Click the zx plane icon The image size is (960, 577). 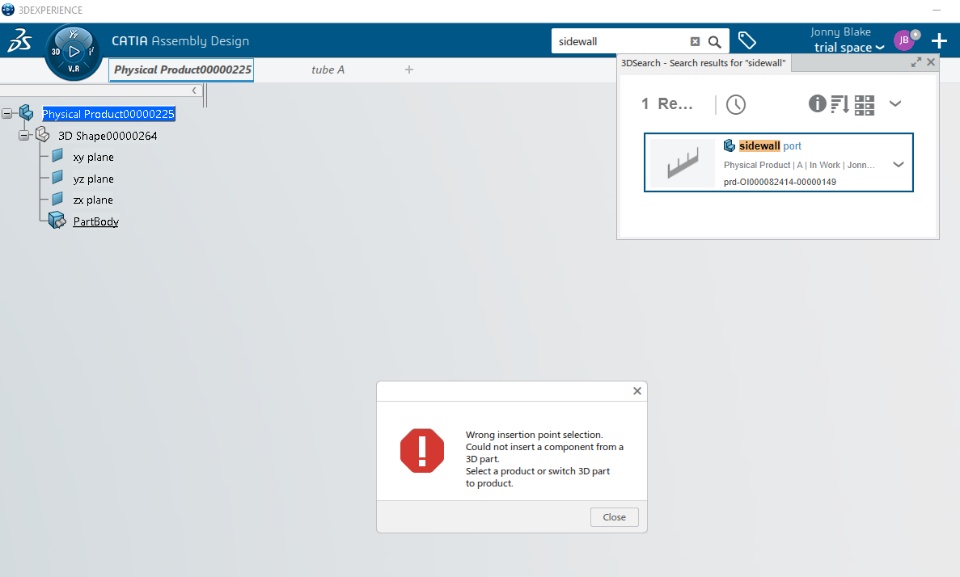[x=57, y=199]
